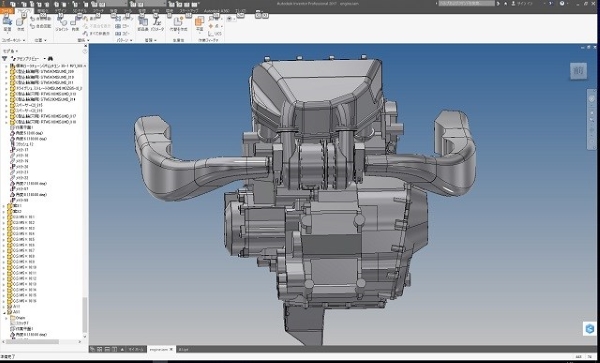This screenshot has width=600, height=363.
Task: Click the browser vertical scrollbar thumb
Action: pos(85,314)
